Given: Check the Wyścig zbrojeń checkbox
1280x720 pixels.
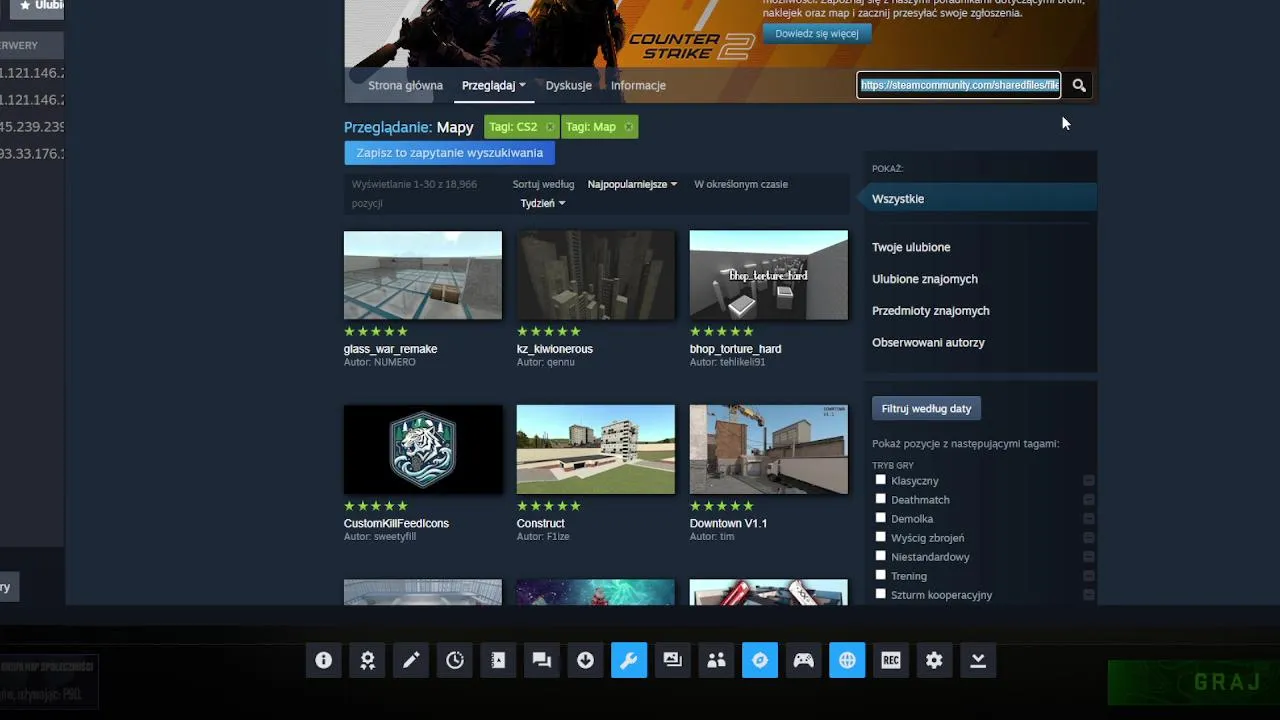Looking at the screenshot, I should 881,537.
